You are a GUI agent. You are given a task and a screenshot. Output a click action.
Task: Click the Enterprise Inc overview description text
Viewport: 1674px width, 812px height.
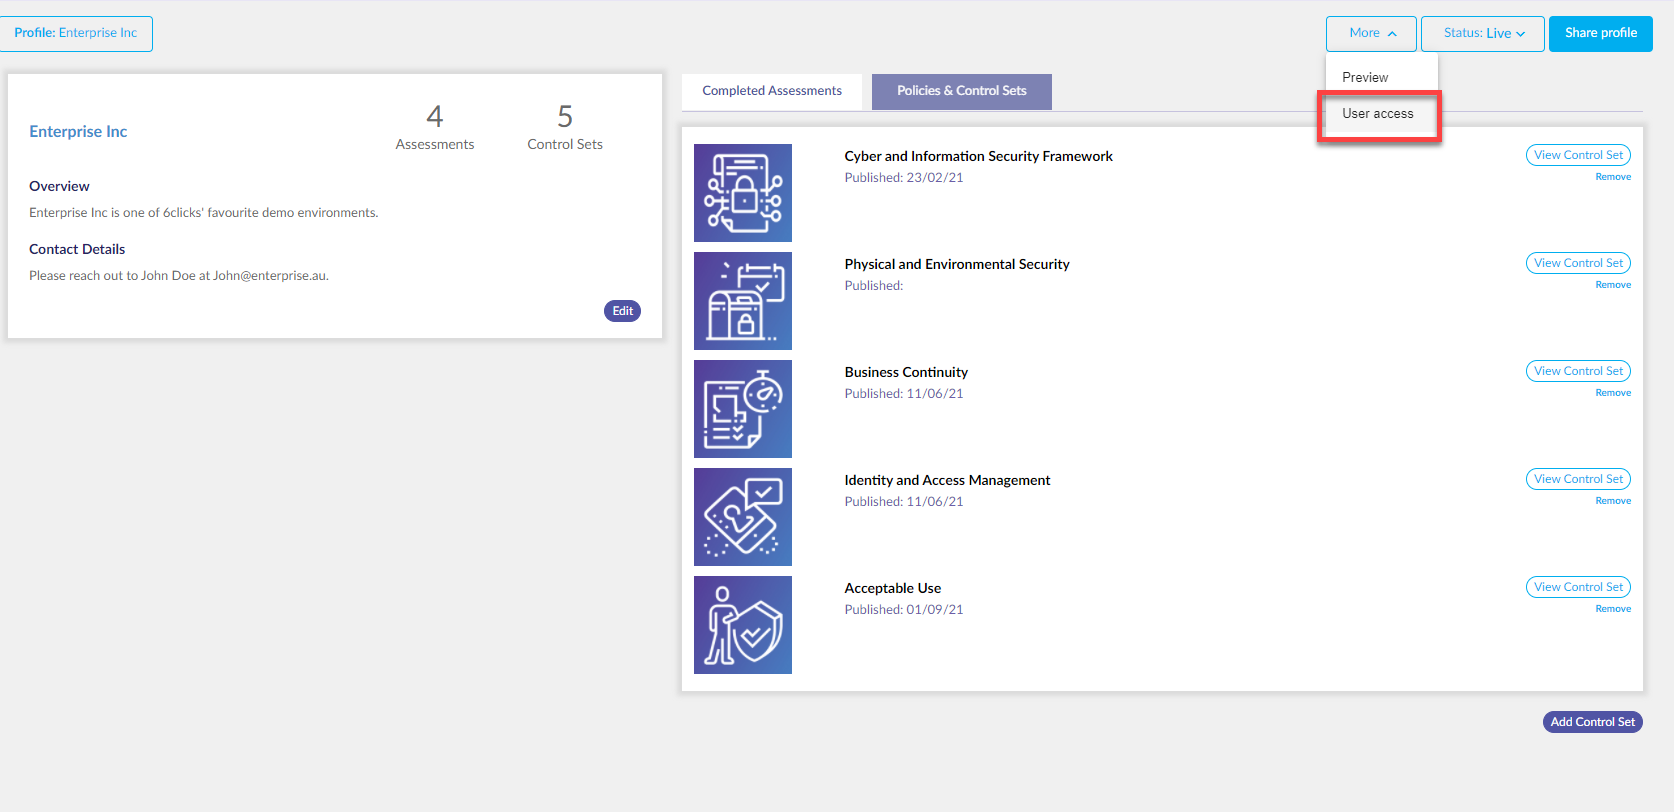(x=204, y=213)
